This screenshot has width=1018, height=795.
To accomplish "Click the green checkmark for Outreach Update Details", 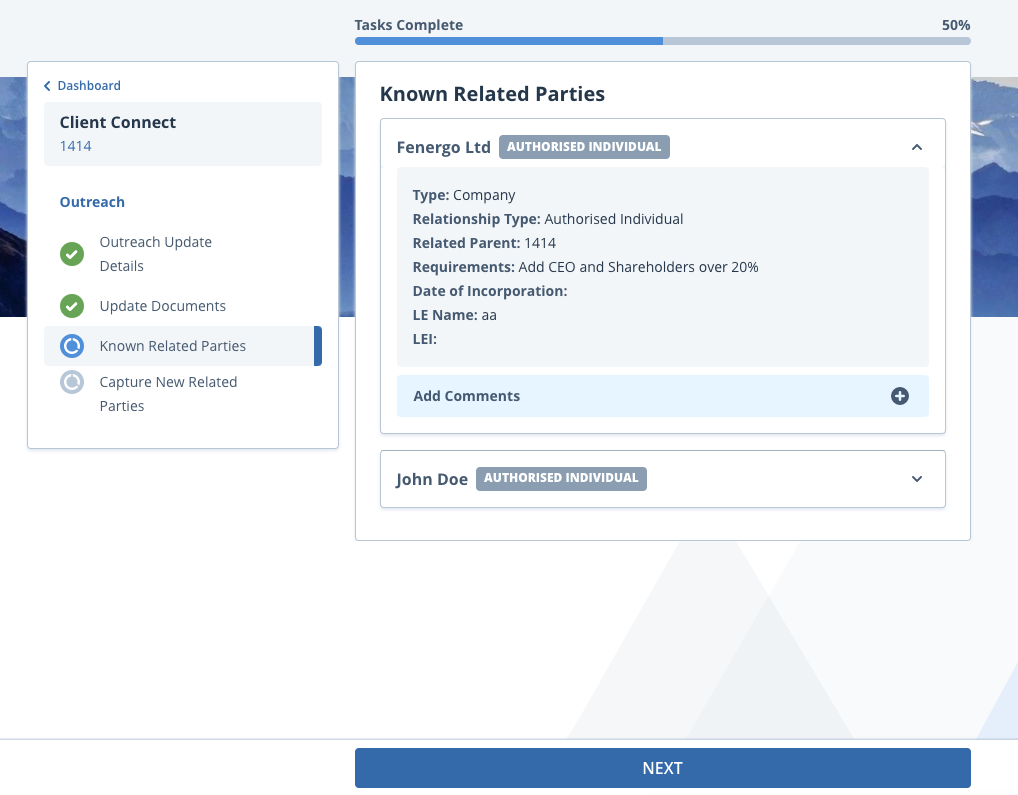I will (71, 254).
